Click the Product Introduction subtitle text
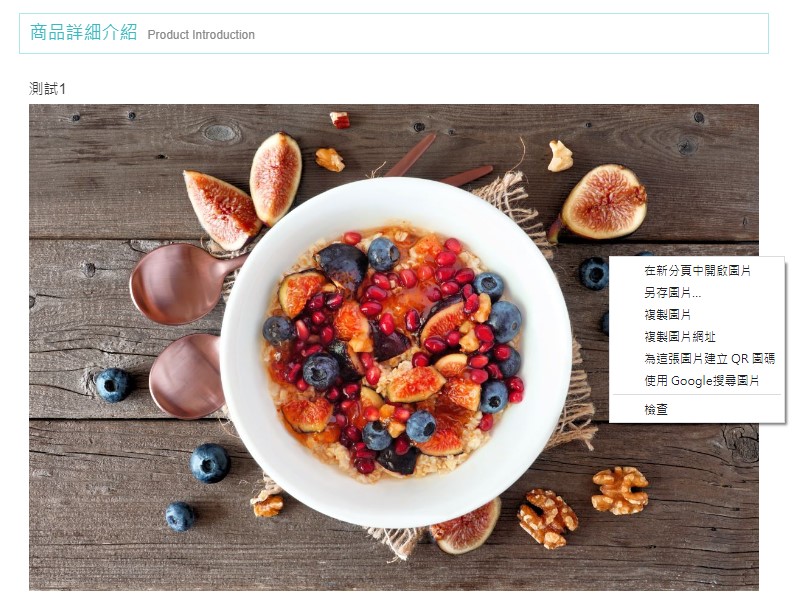This screenshot has height=610, width=799. point(201,35)
